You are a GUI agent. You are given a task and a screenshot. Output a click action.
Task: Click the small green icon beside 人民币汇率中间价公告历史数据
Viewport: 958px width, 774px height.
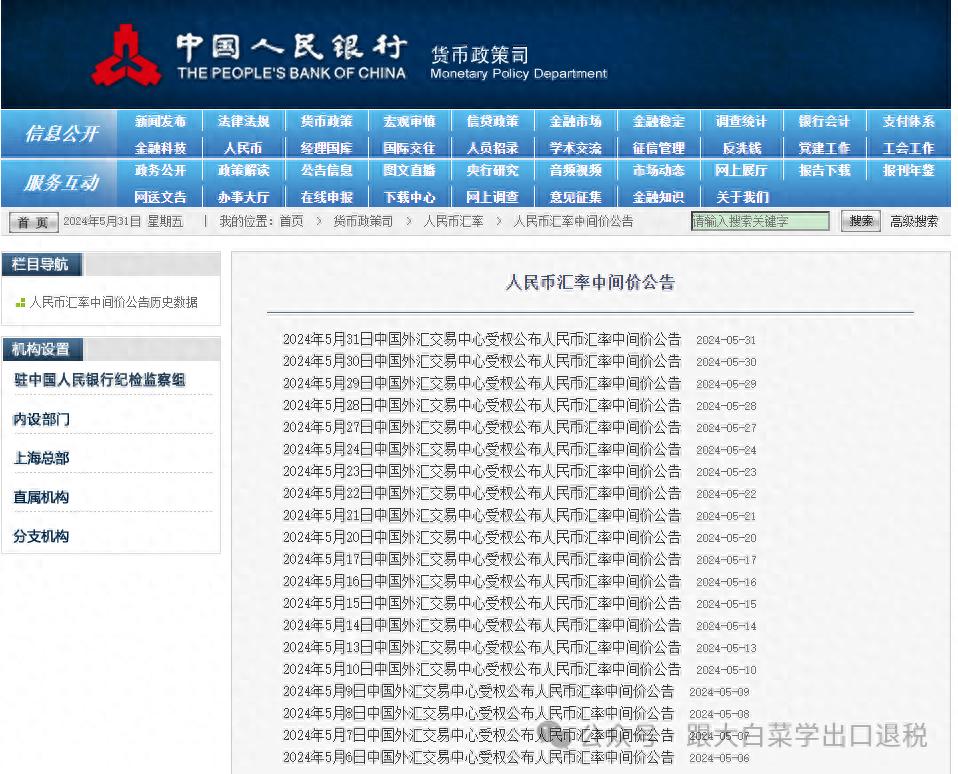(22, 303)
